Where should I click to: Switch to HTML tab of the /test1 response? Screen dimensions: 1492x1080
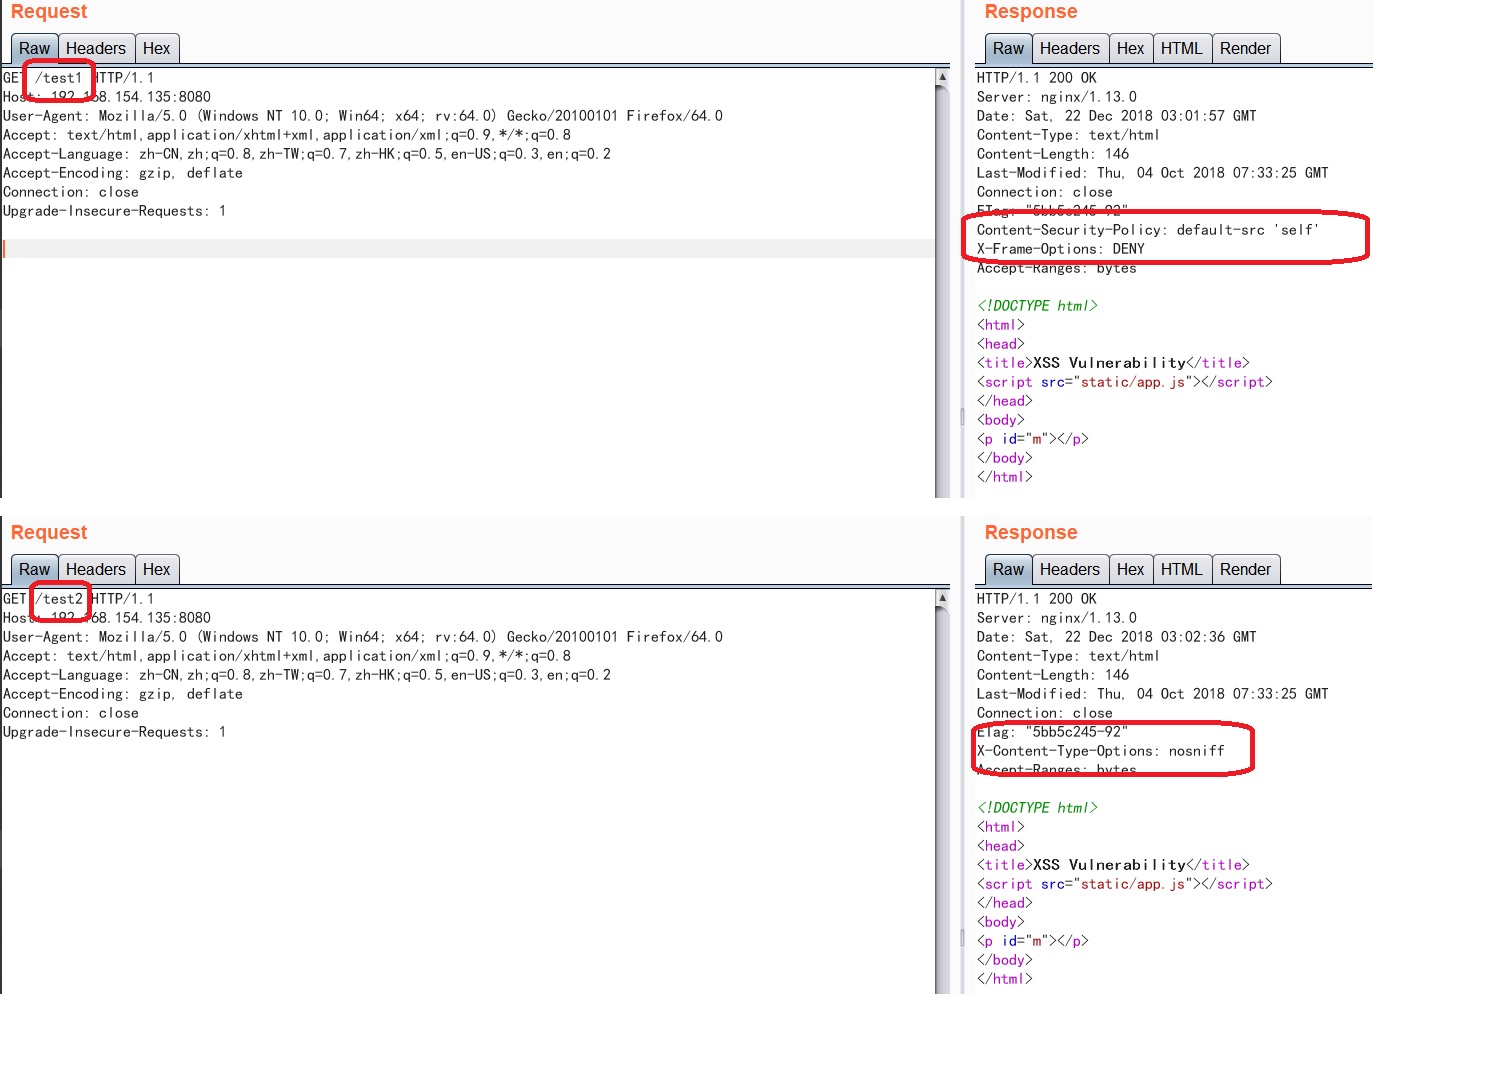tap(1181, 48)
